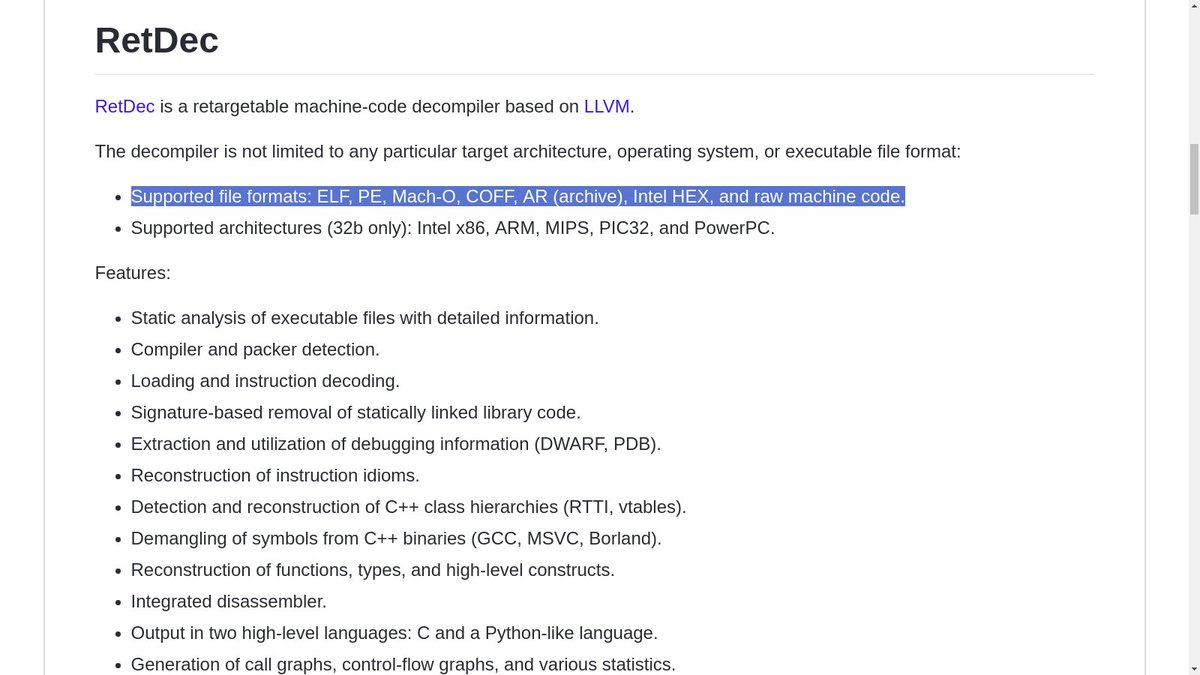Open the RetDec link

(125, 106)
